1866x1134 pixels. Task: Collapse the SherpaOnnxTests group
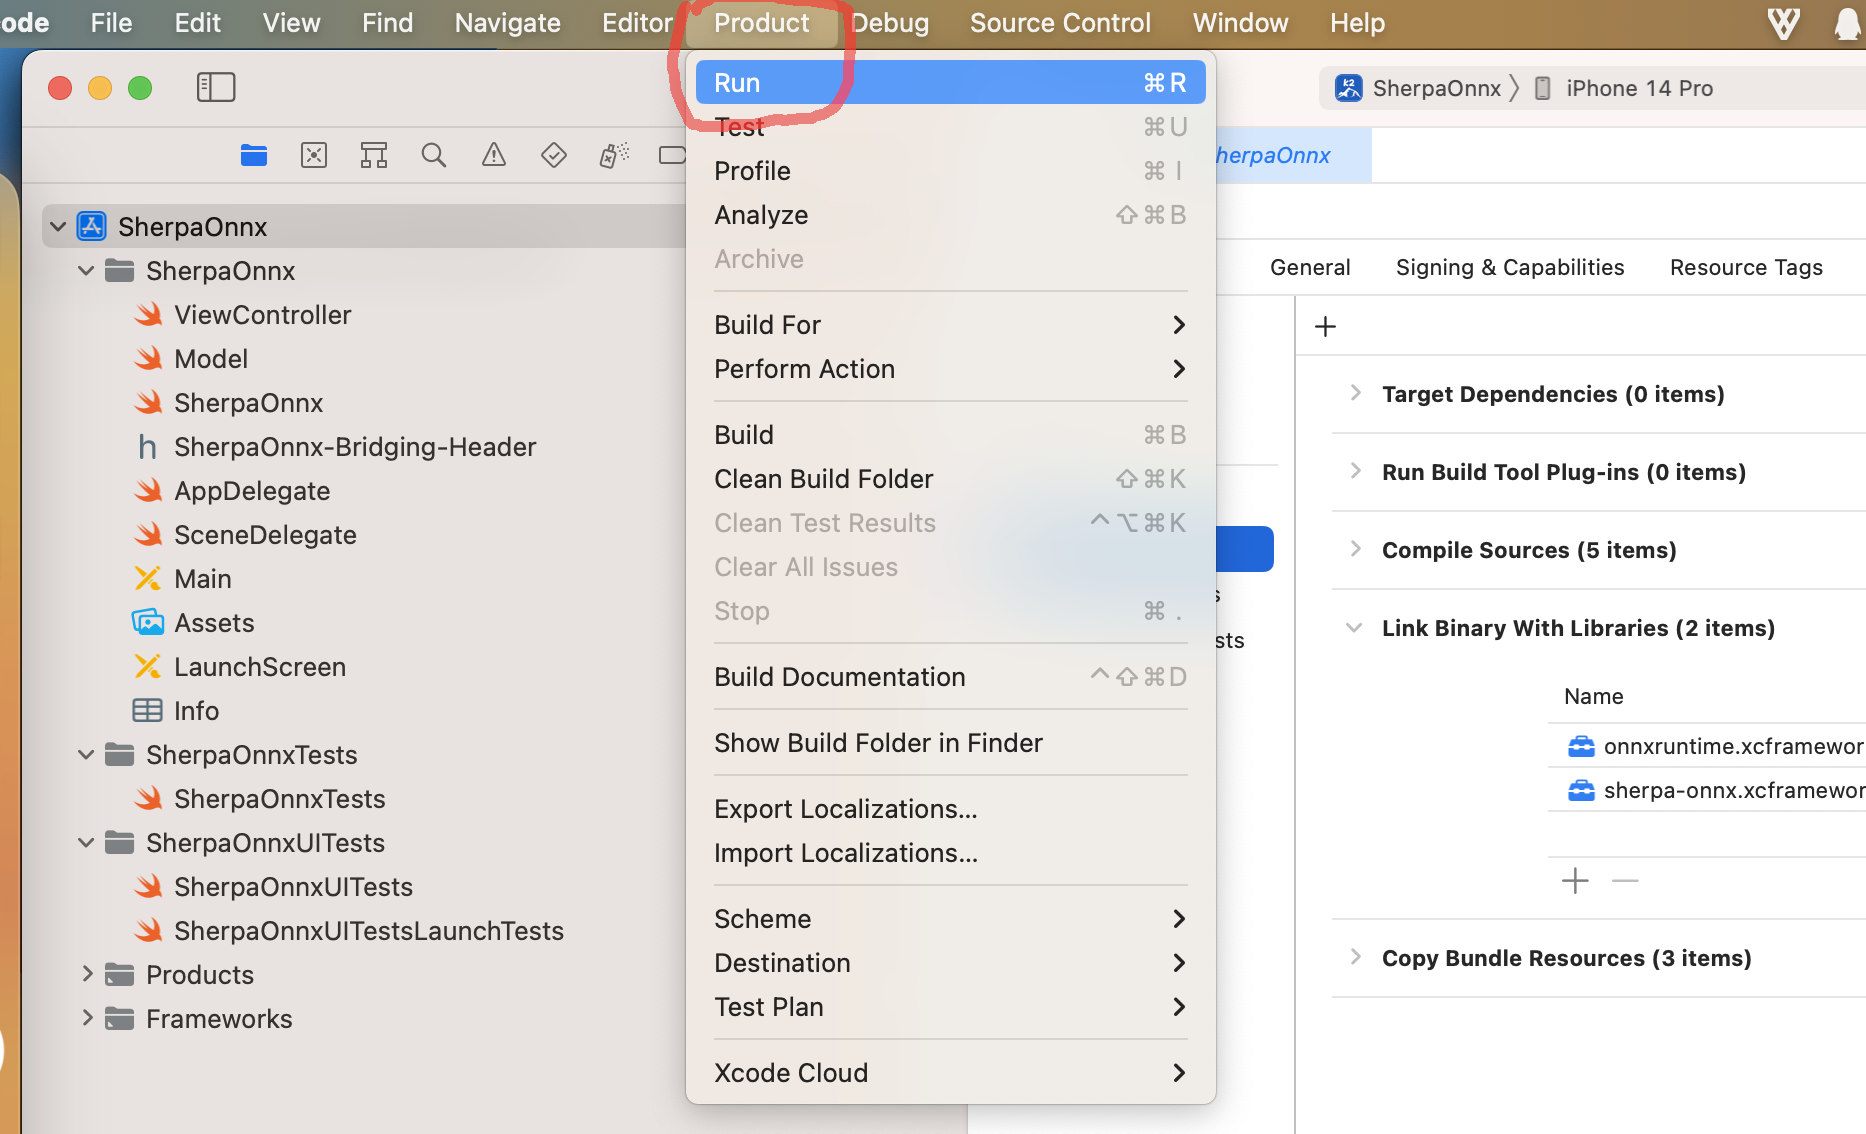pyautogui.click(x=86, y=755)
